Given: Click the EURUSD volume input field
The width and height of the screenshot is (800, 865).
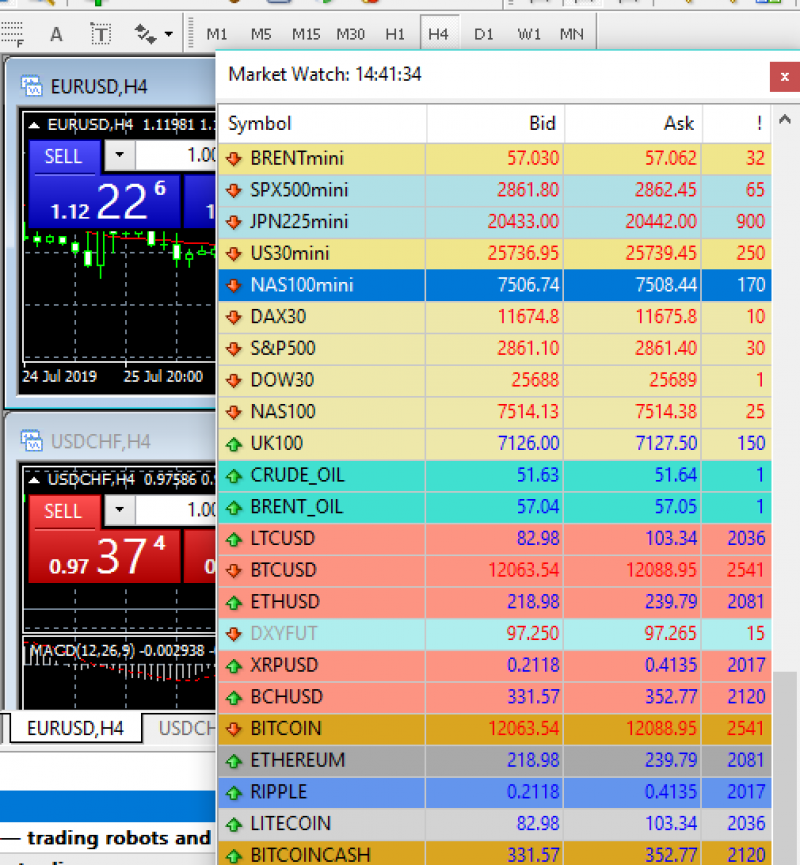Looking at the screenshot, I should 176,155.
